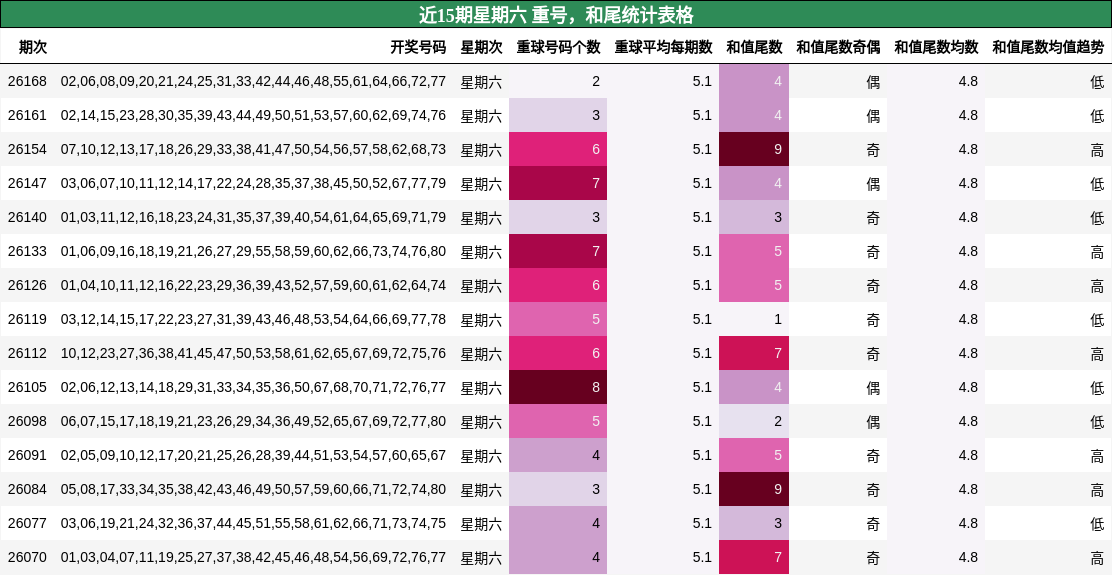The image size is (1112, 575).
Task: Click period number 26105
Action: click(x=27, y=388)
